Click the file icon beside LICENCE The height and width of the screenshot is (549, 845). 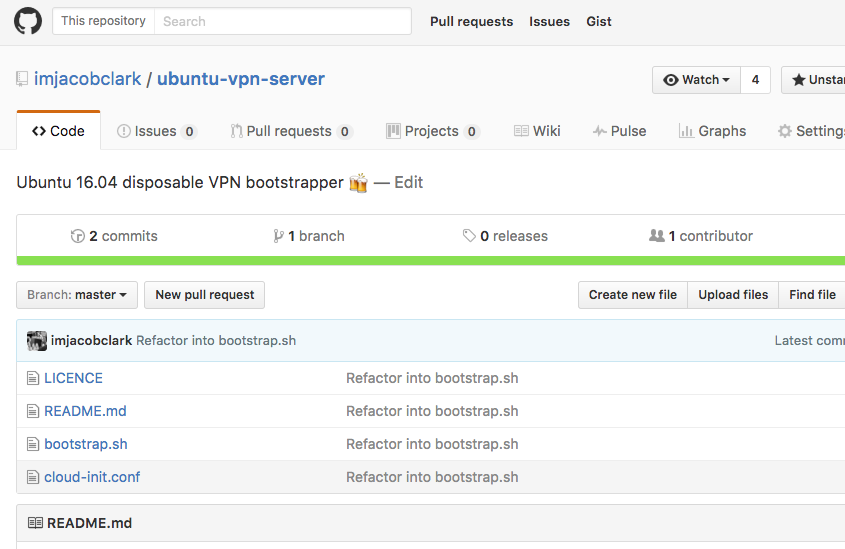33,378
